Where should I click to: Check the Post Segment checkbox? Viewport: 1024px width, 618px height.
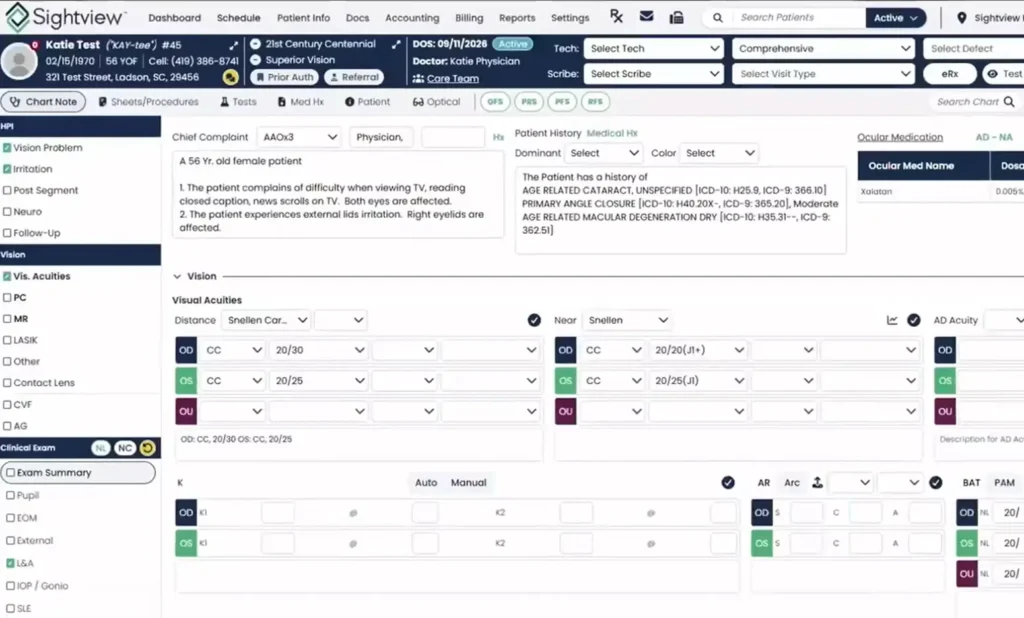click(7, 191)
